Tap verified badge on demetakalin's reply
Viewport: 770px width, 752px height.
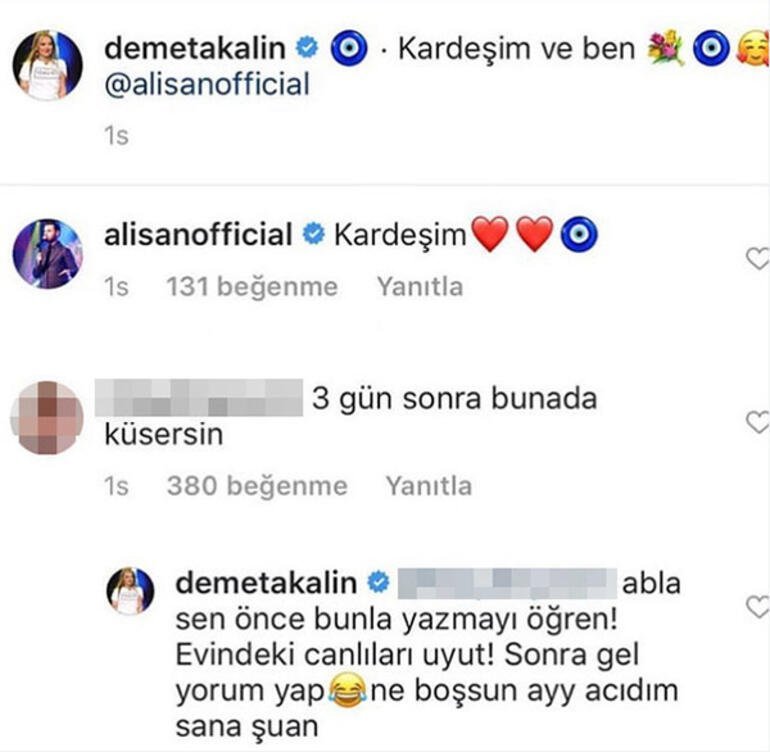(379, 583)
